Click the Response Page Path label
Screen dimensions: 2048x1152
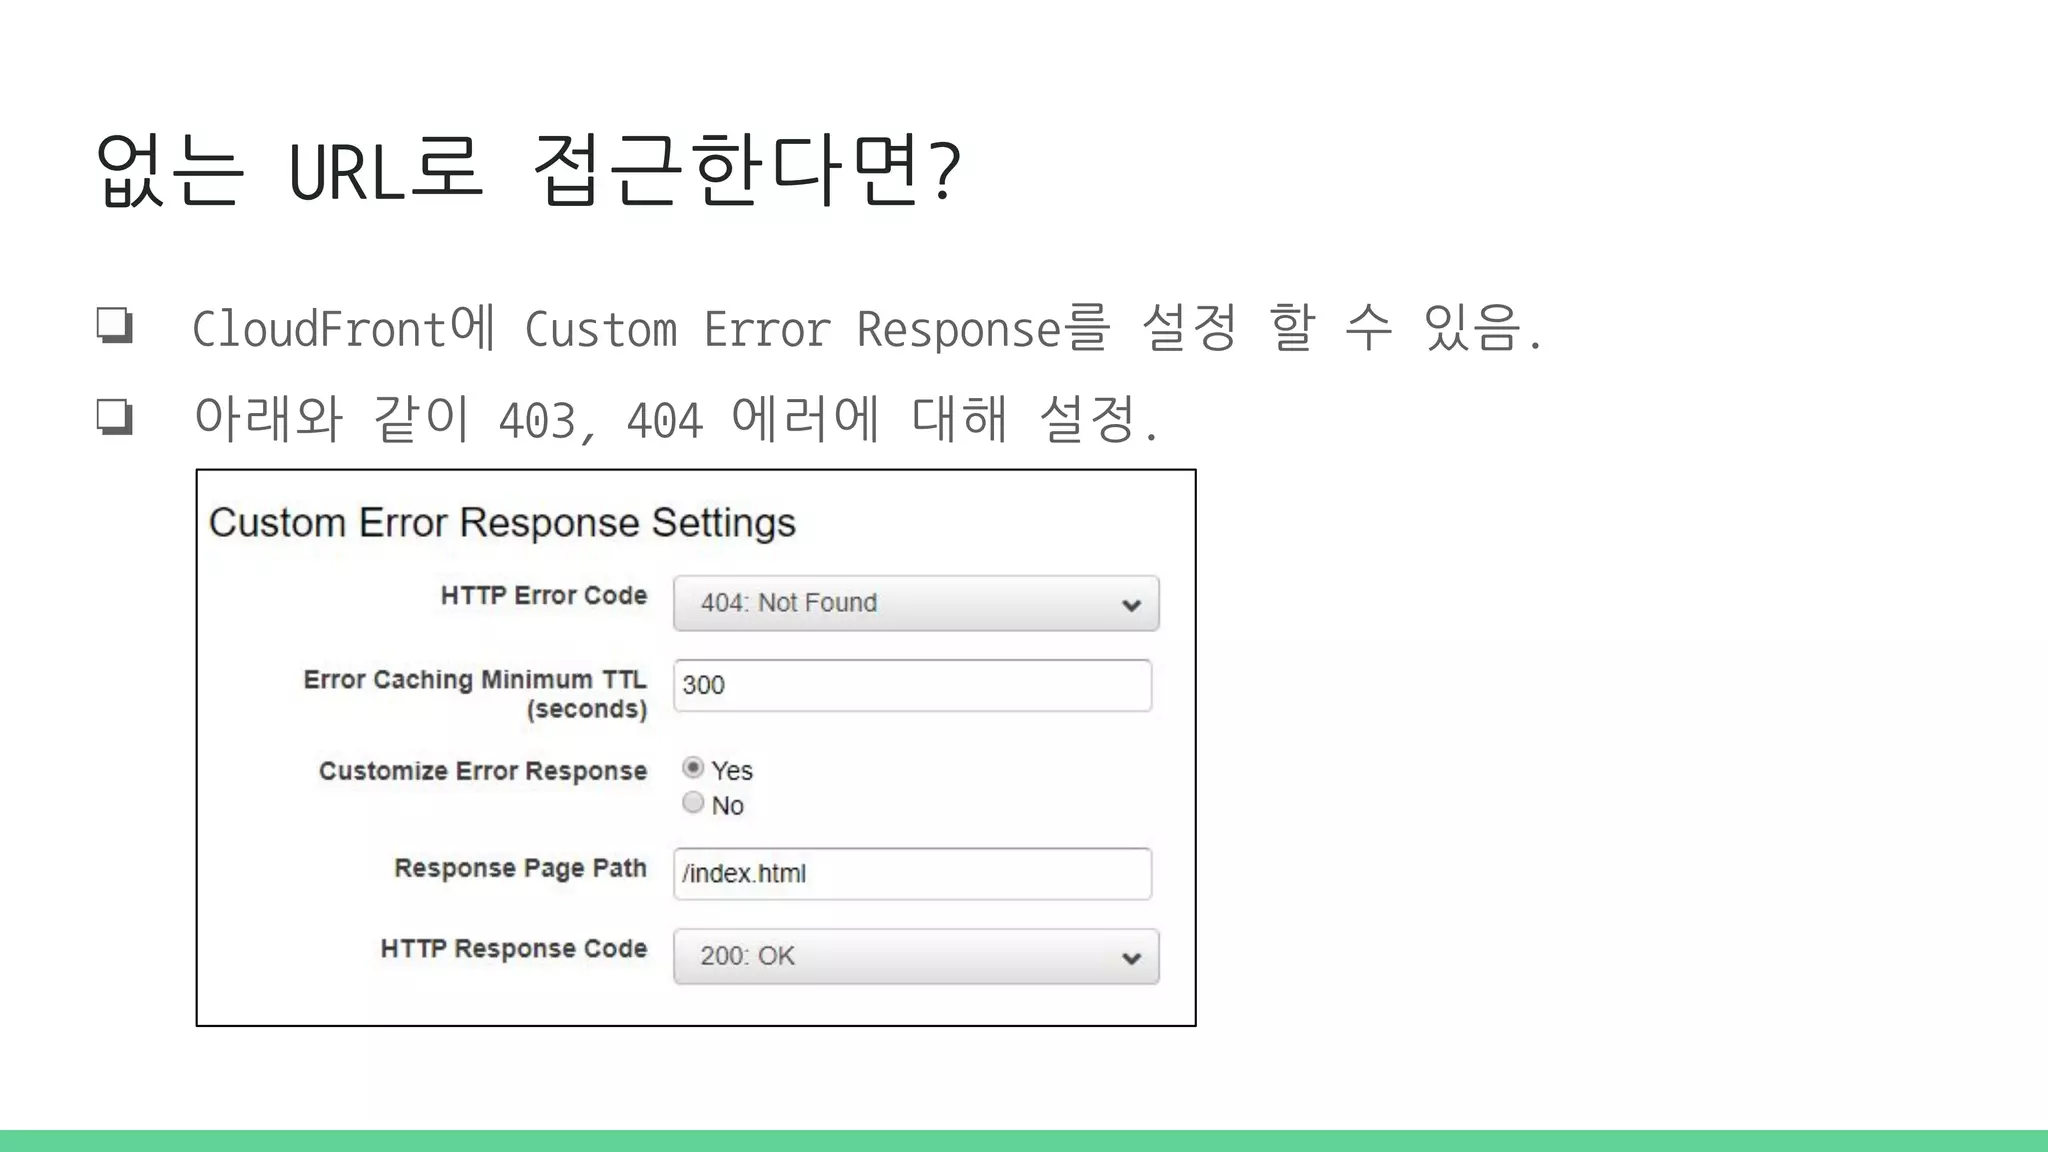(x=520, y=868)
